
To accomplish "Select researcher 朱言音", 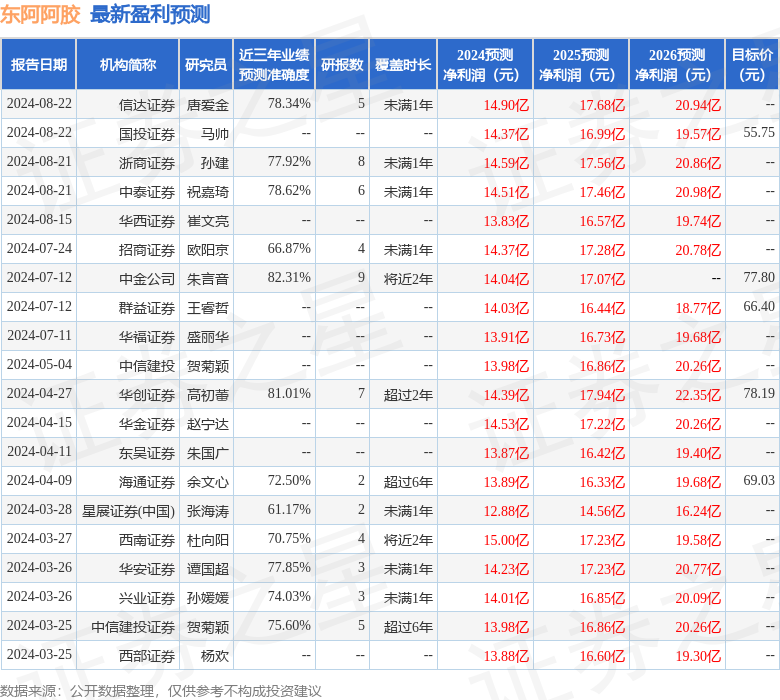I will coord(208,279).
